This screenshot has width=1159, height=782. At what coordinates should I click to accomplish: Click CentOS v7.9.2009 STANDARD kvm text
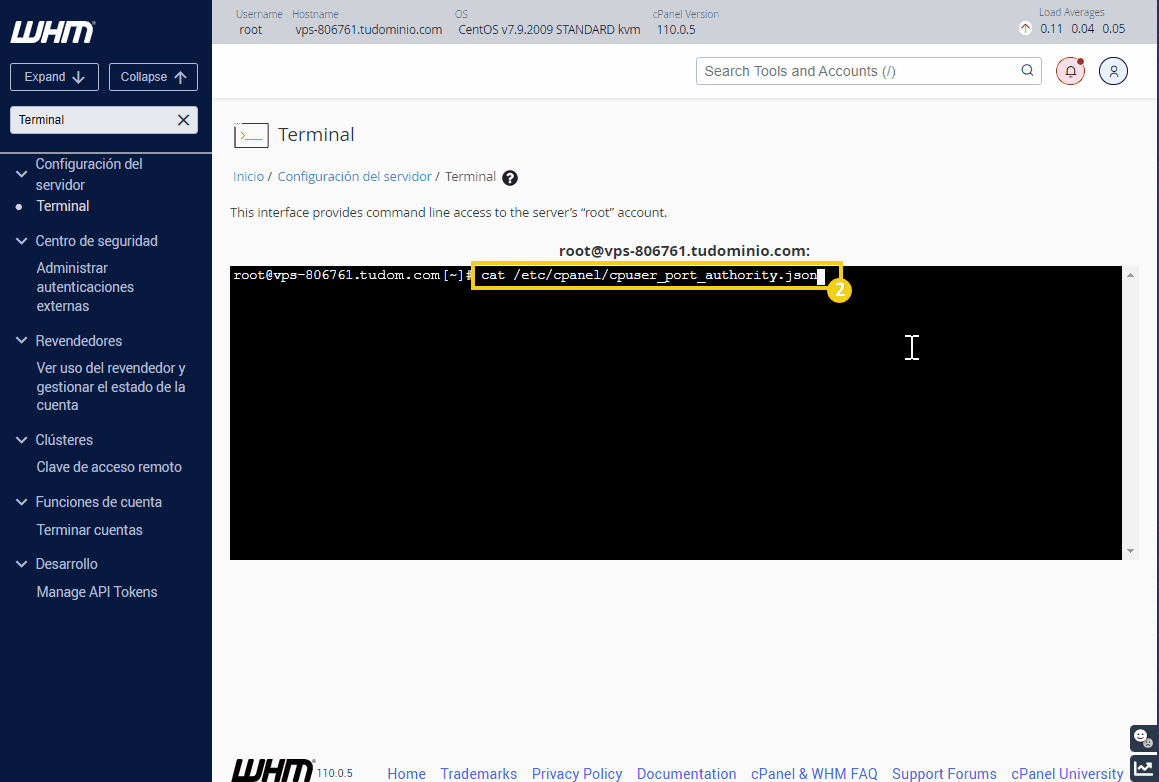tap(549, 30)
